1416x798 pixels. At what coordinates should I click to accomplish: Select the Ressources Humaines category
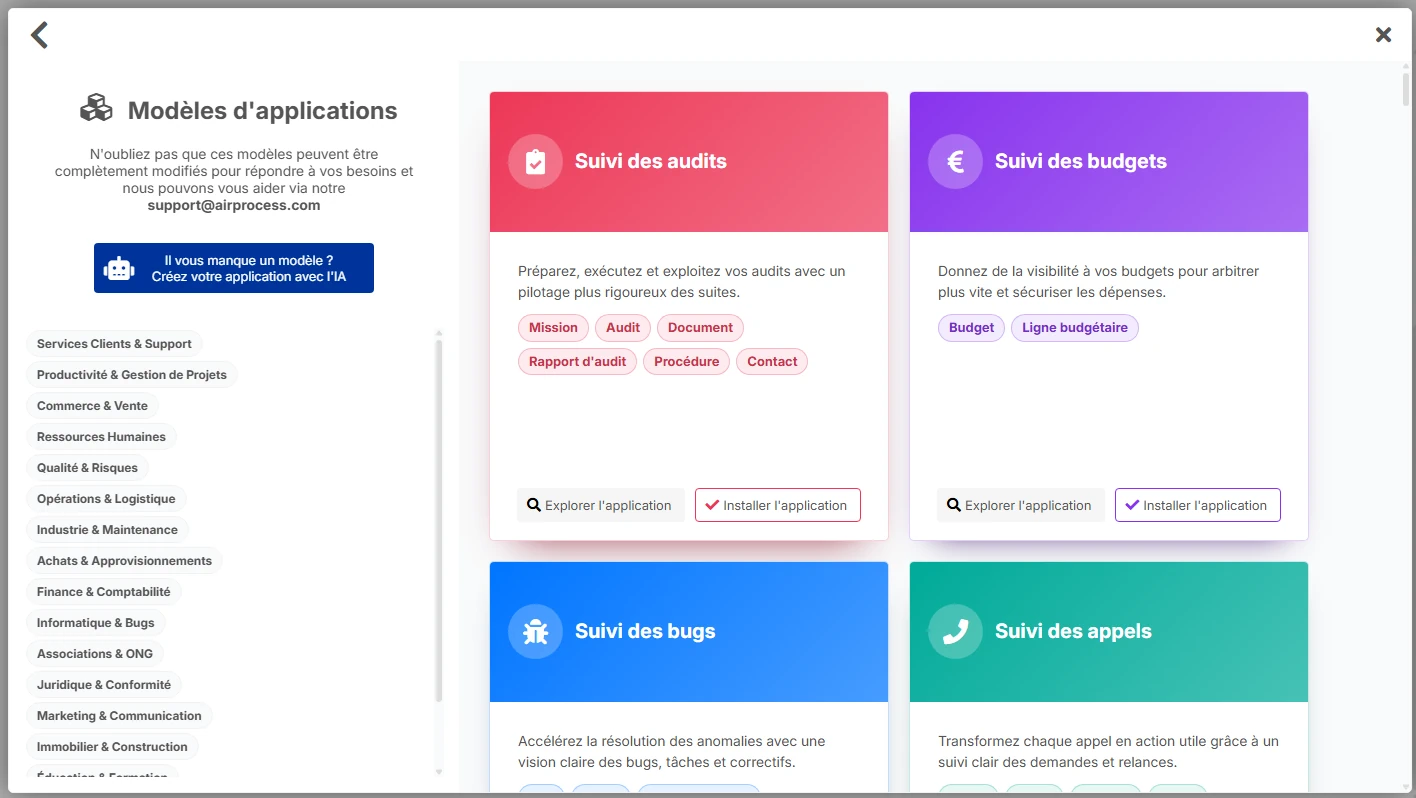pyautogui.click(x=101, y=437)
